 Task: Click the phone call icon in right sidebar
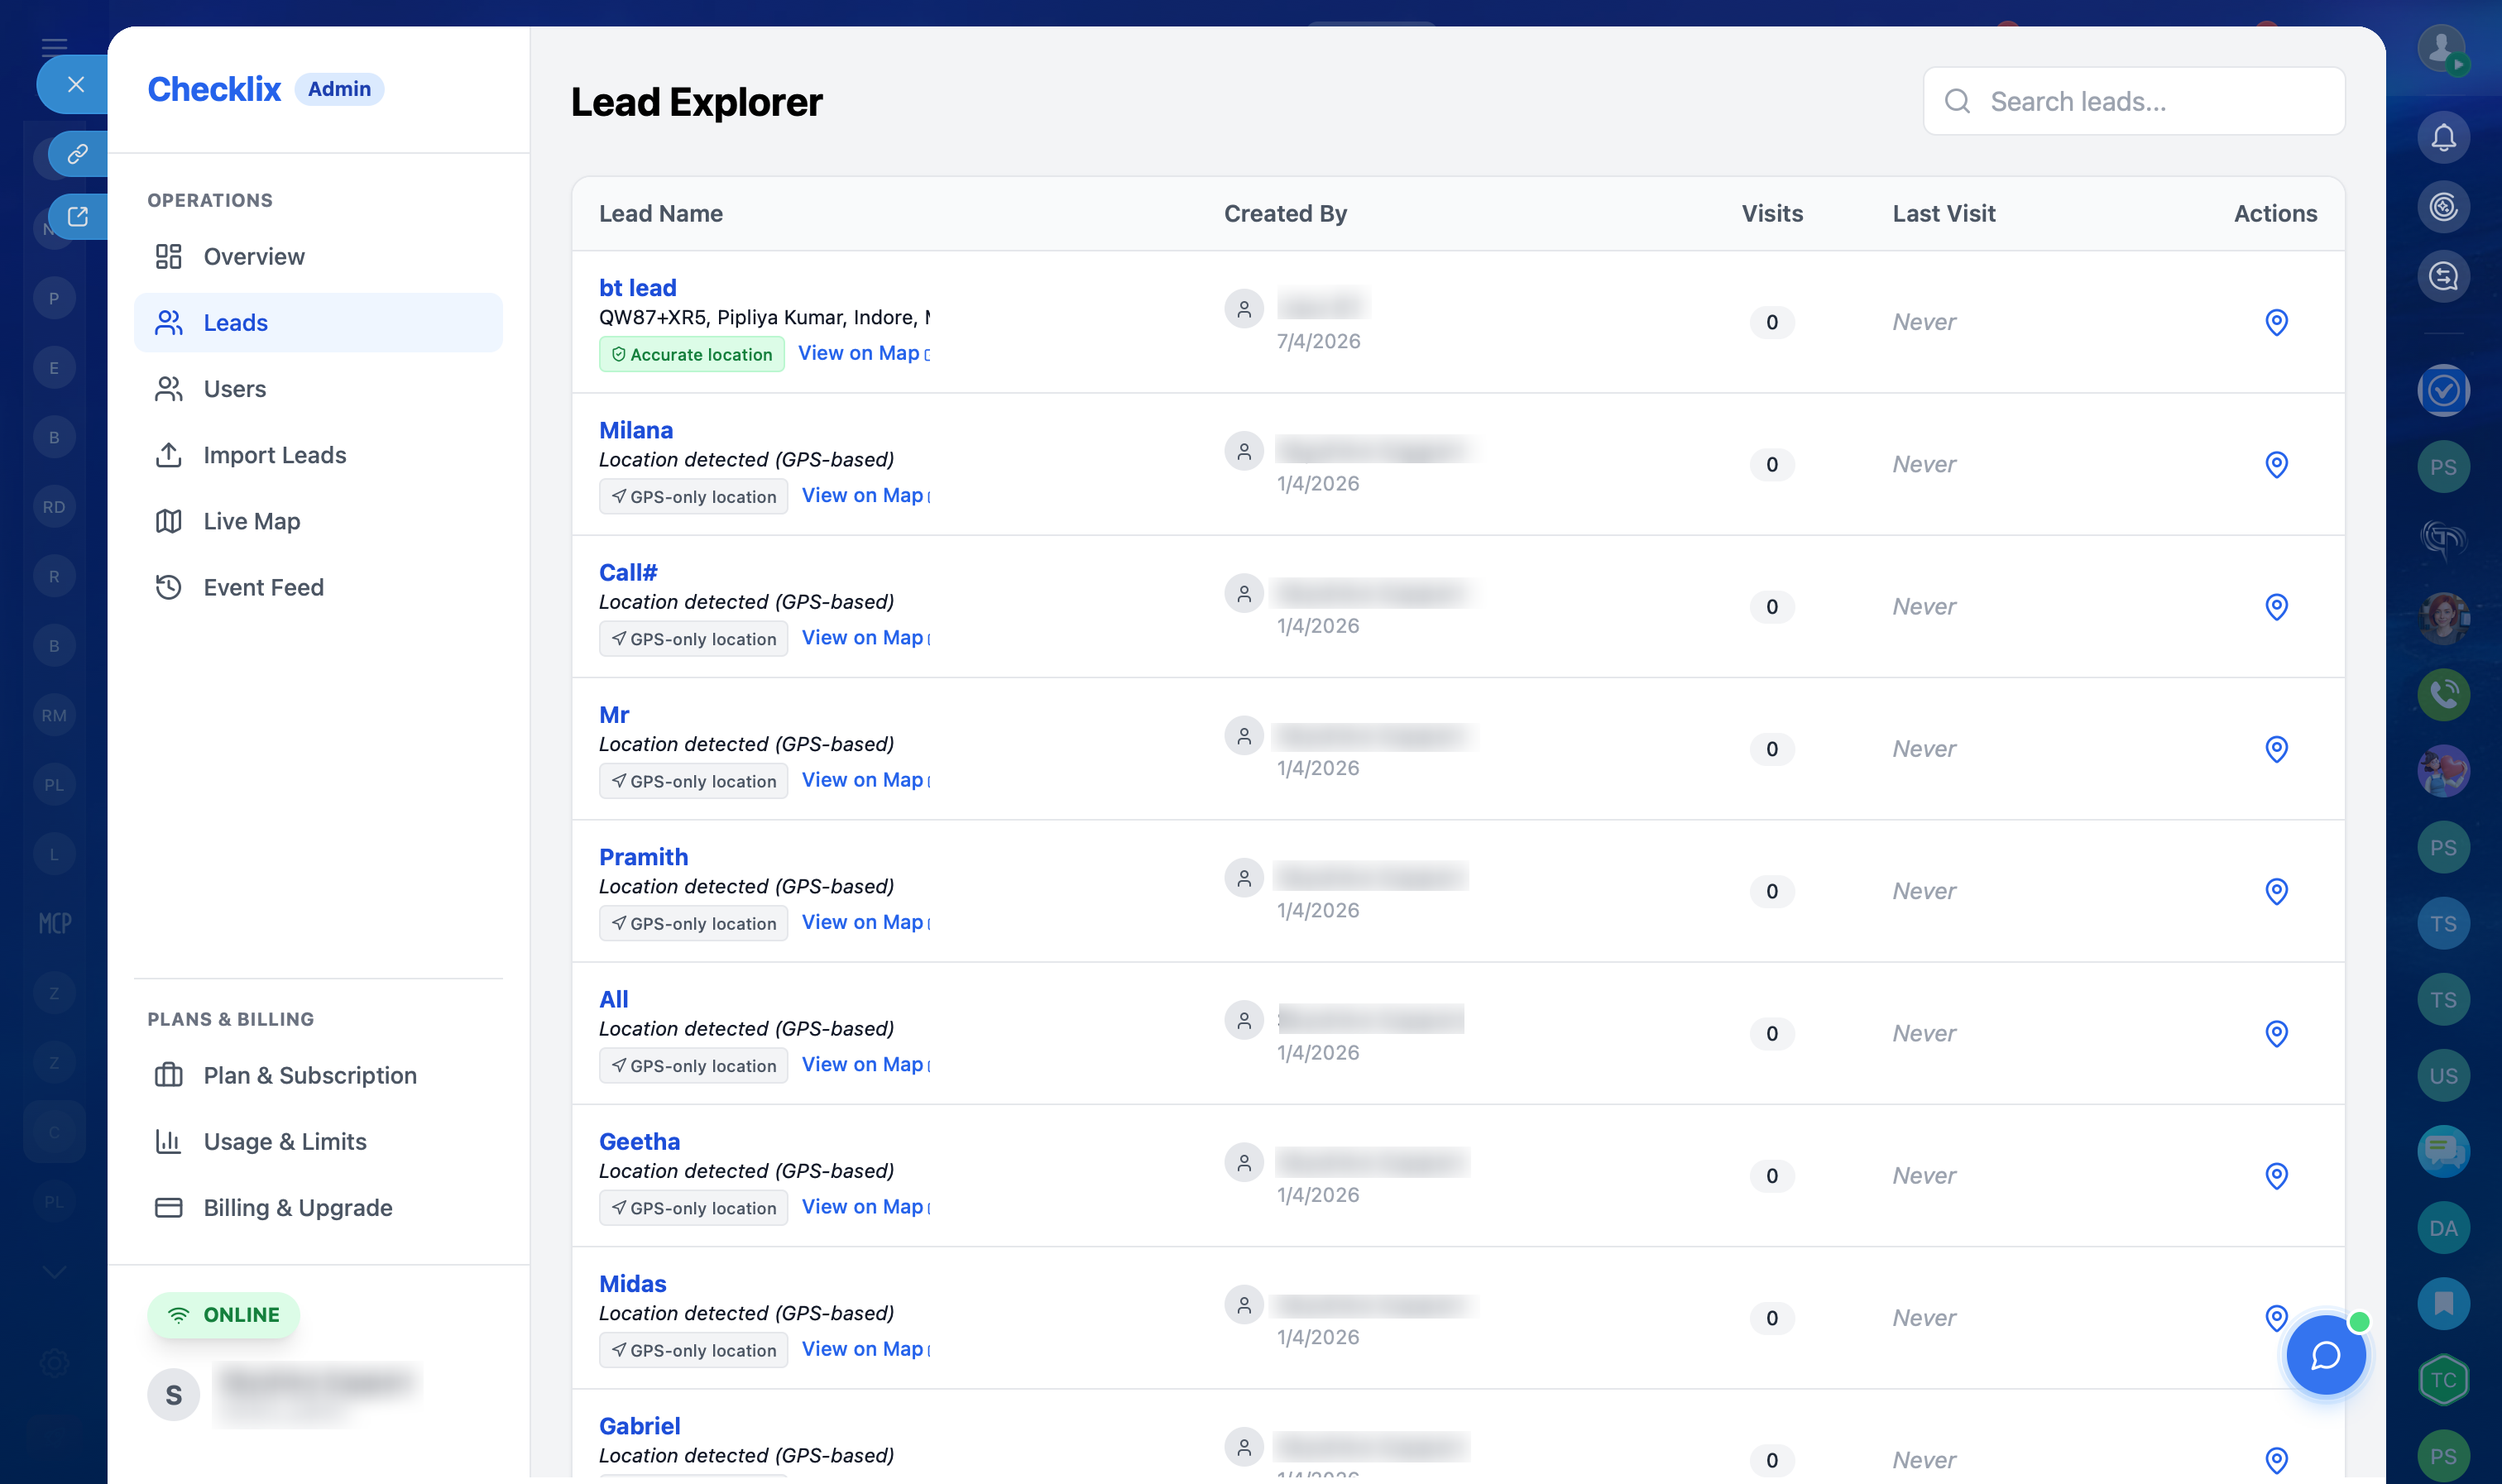tap(2443, 694)
